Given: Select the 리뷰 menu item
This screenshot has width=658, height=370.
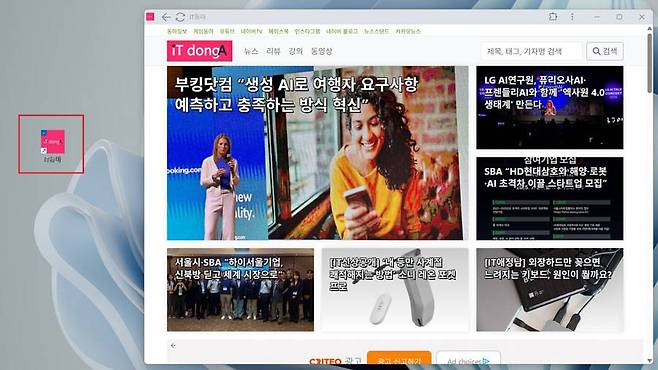Looking at the screenshot, I should click(x=273, y=51).
